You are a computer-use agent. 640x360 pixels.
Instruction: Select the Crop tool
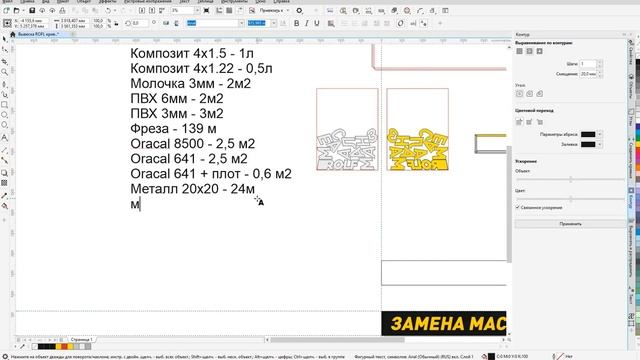coord(4,61)
